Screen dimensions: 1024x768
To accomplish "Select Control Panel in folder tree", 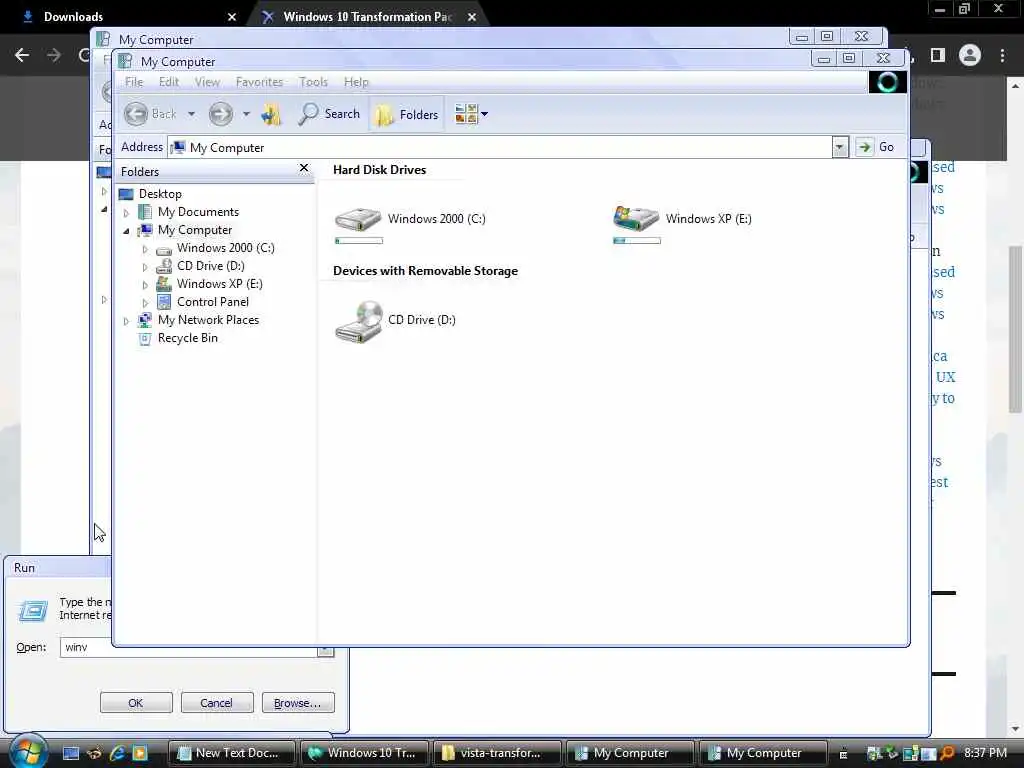I will 212,302.
